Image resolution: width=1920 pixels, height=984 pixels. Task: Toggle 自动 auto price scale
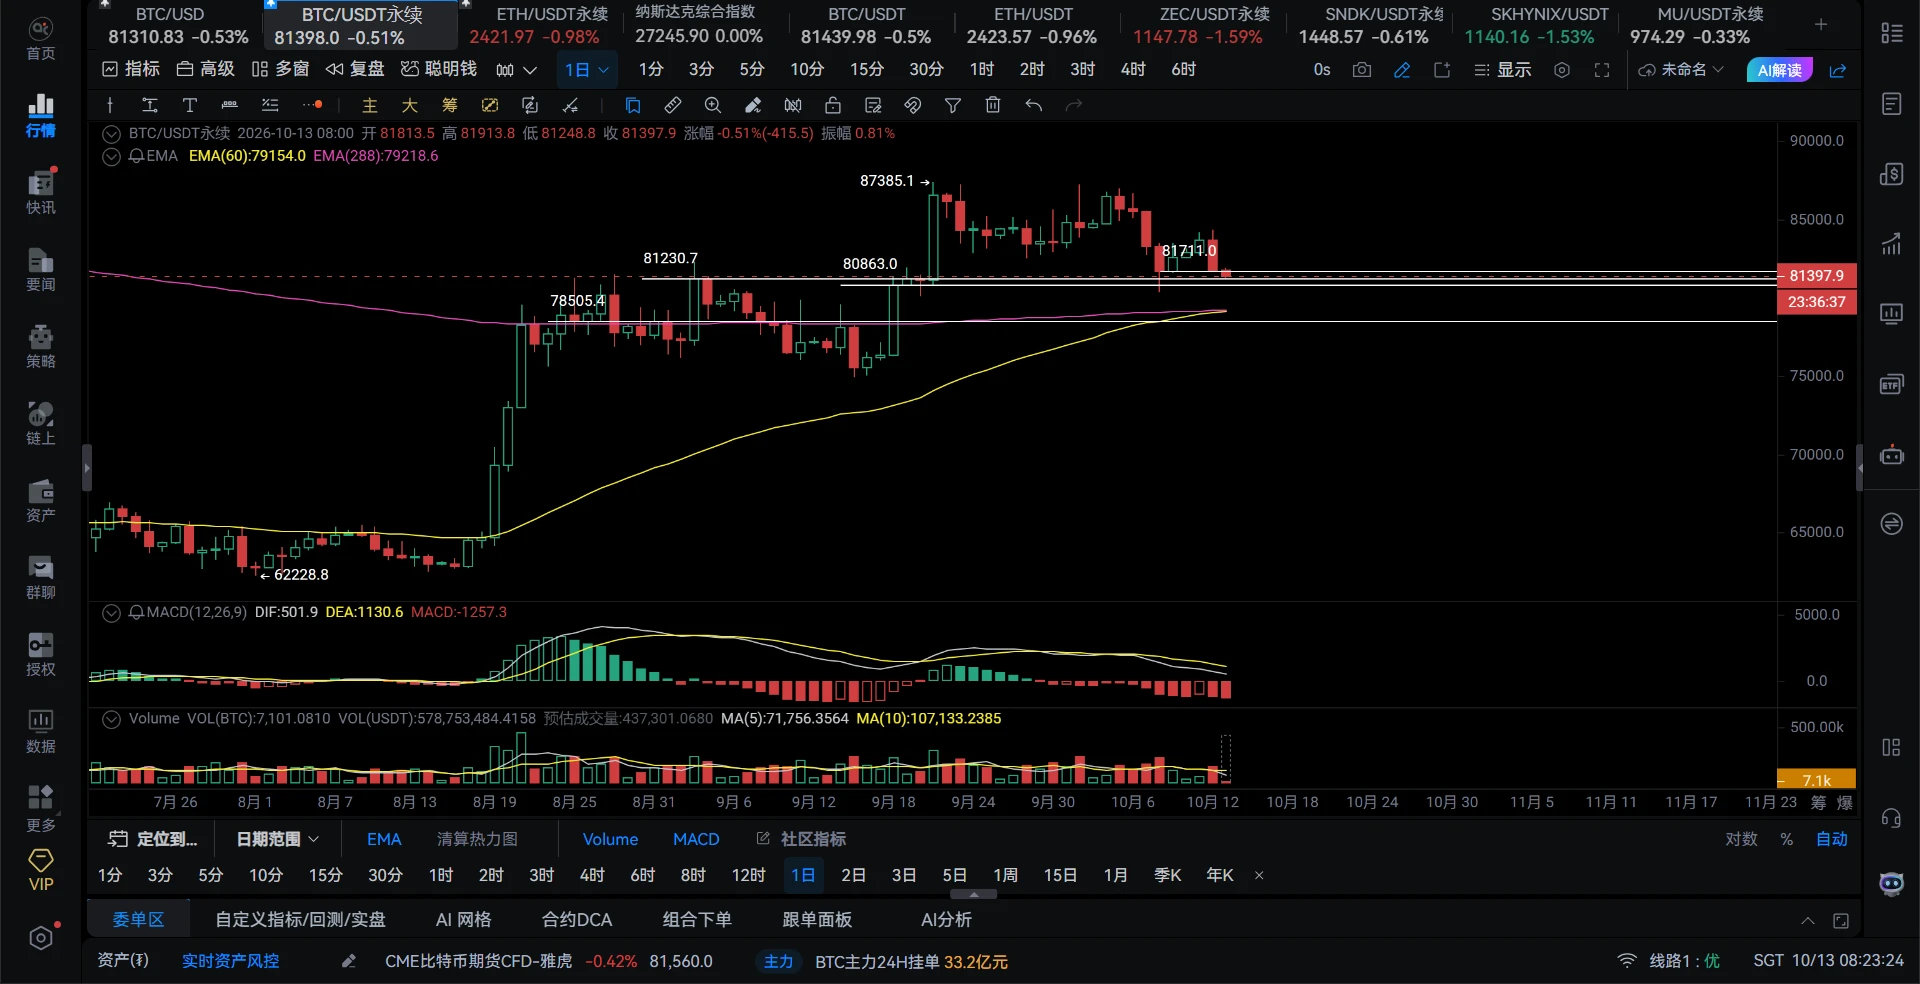click(x=1832, y=839)
